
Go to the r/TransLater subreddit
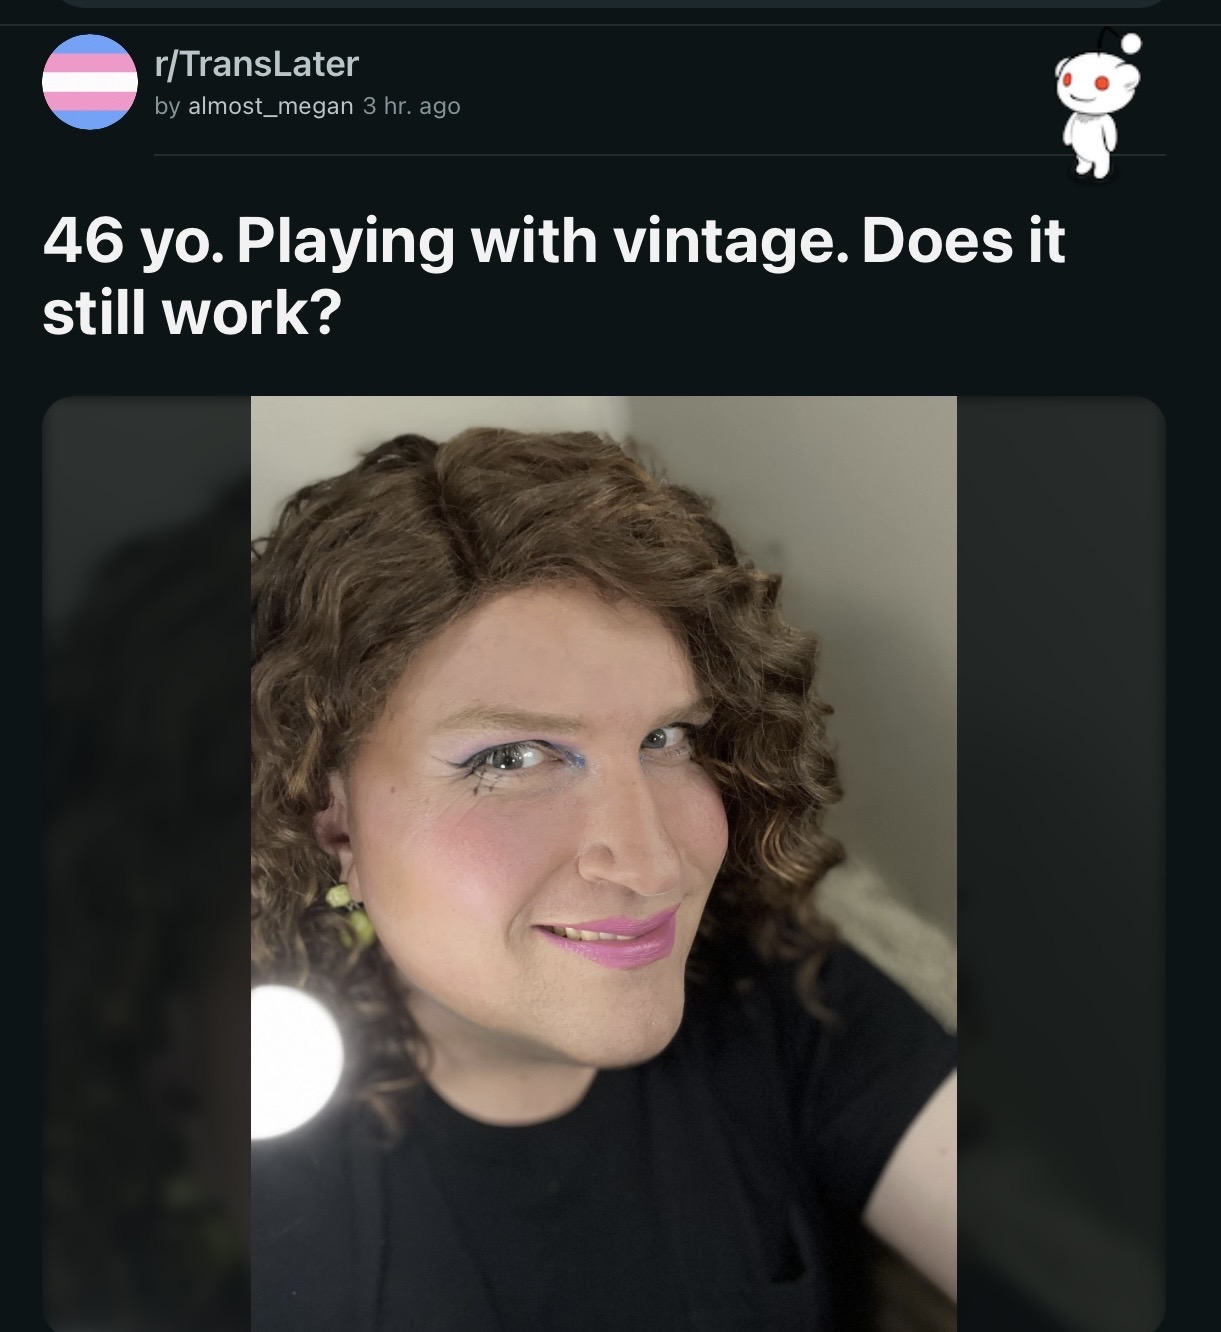click(x=256, y=64)
